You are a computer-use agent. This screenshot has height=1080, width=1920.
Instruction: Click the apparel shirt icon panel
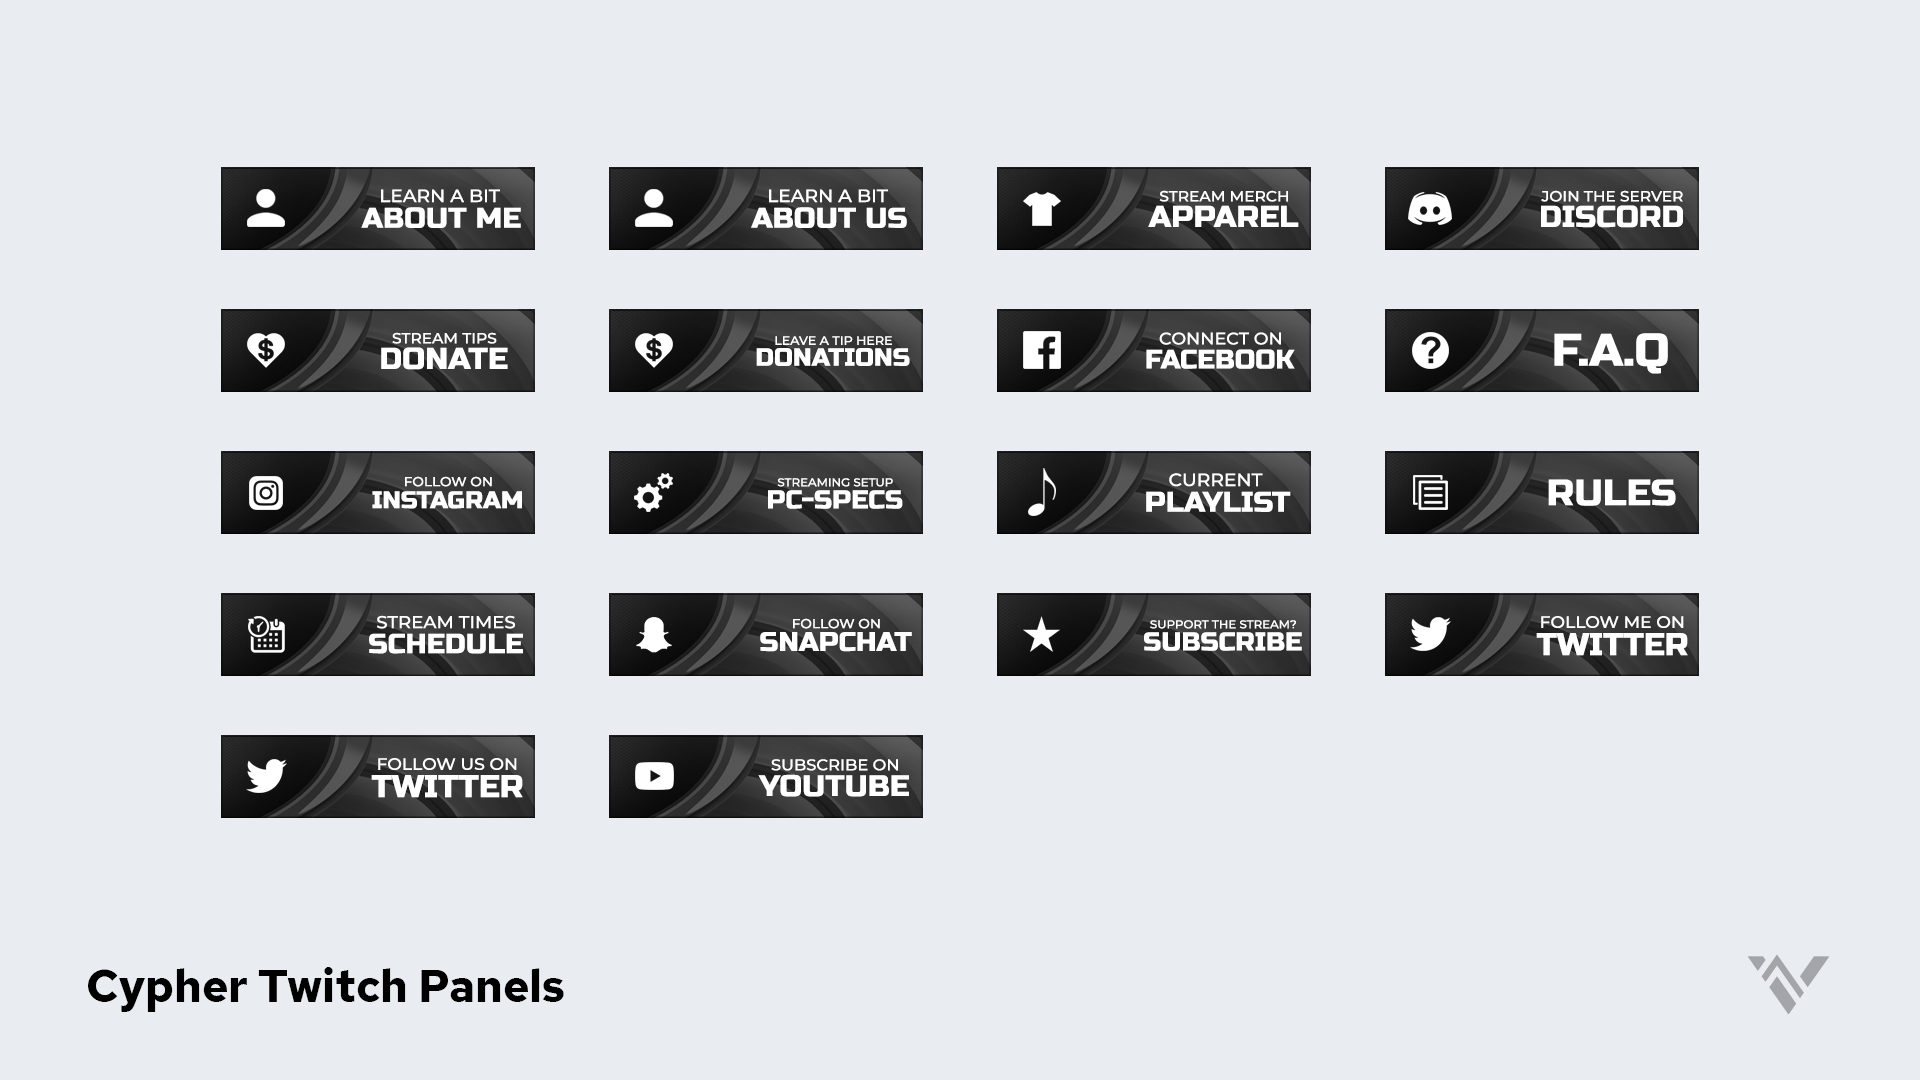[1042, 208]
